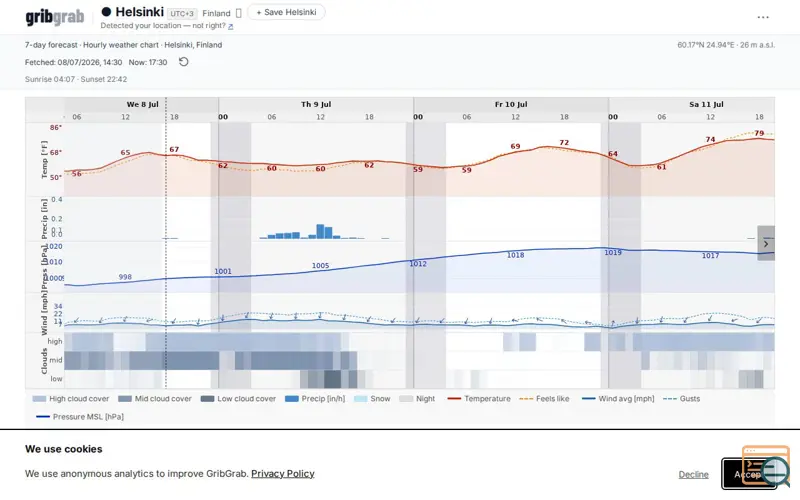Click the black dot beside Helsinki
The image size is (800, 500).
coord(106,12)
